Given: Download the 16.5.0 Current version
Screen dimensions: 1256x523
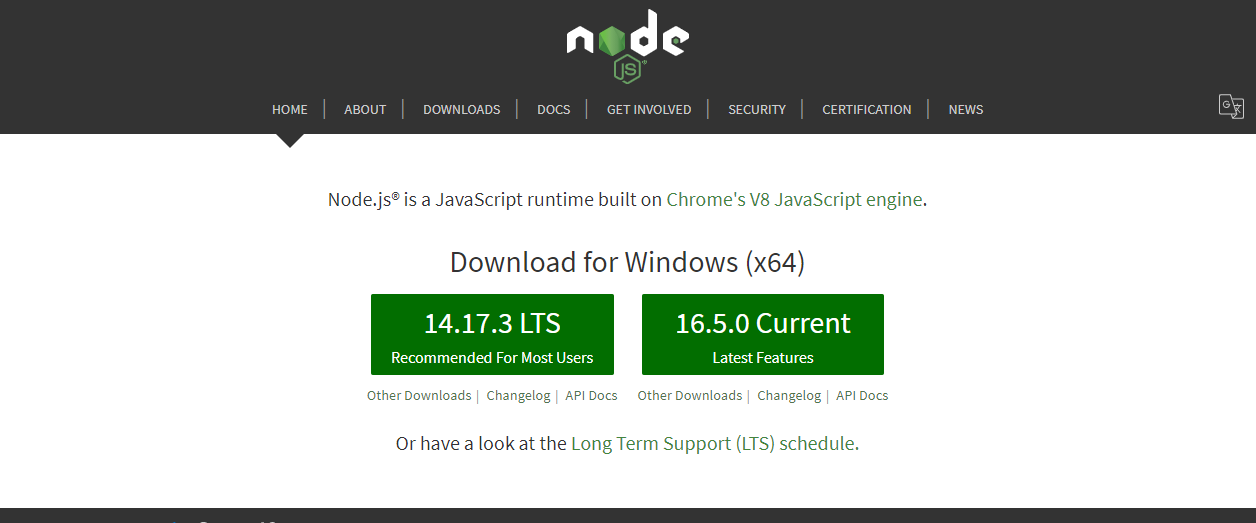Looking at the screenshot, I should click(x=763, y=334).
